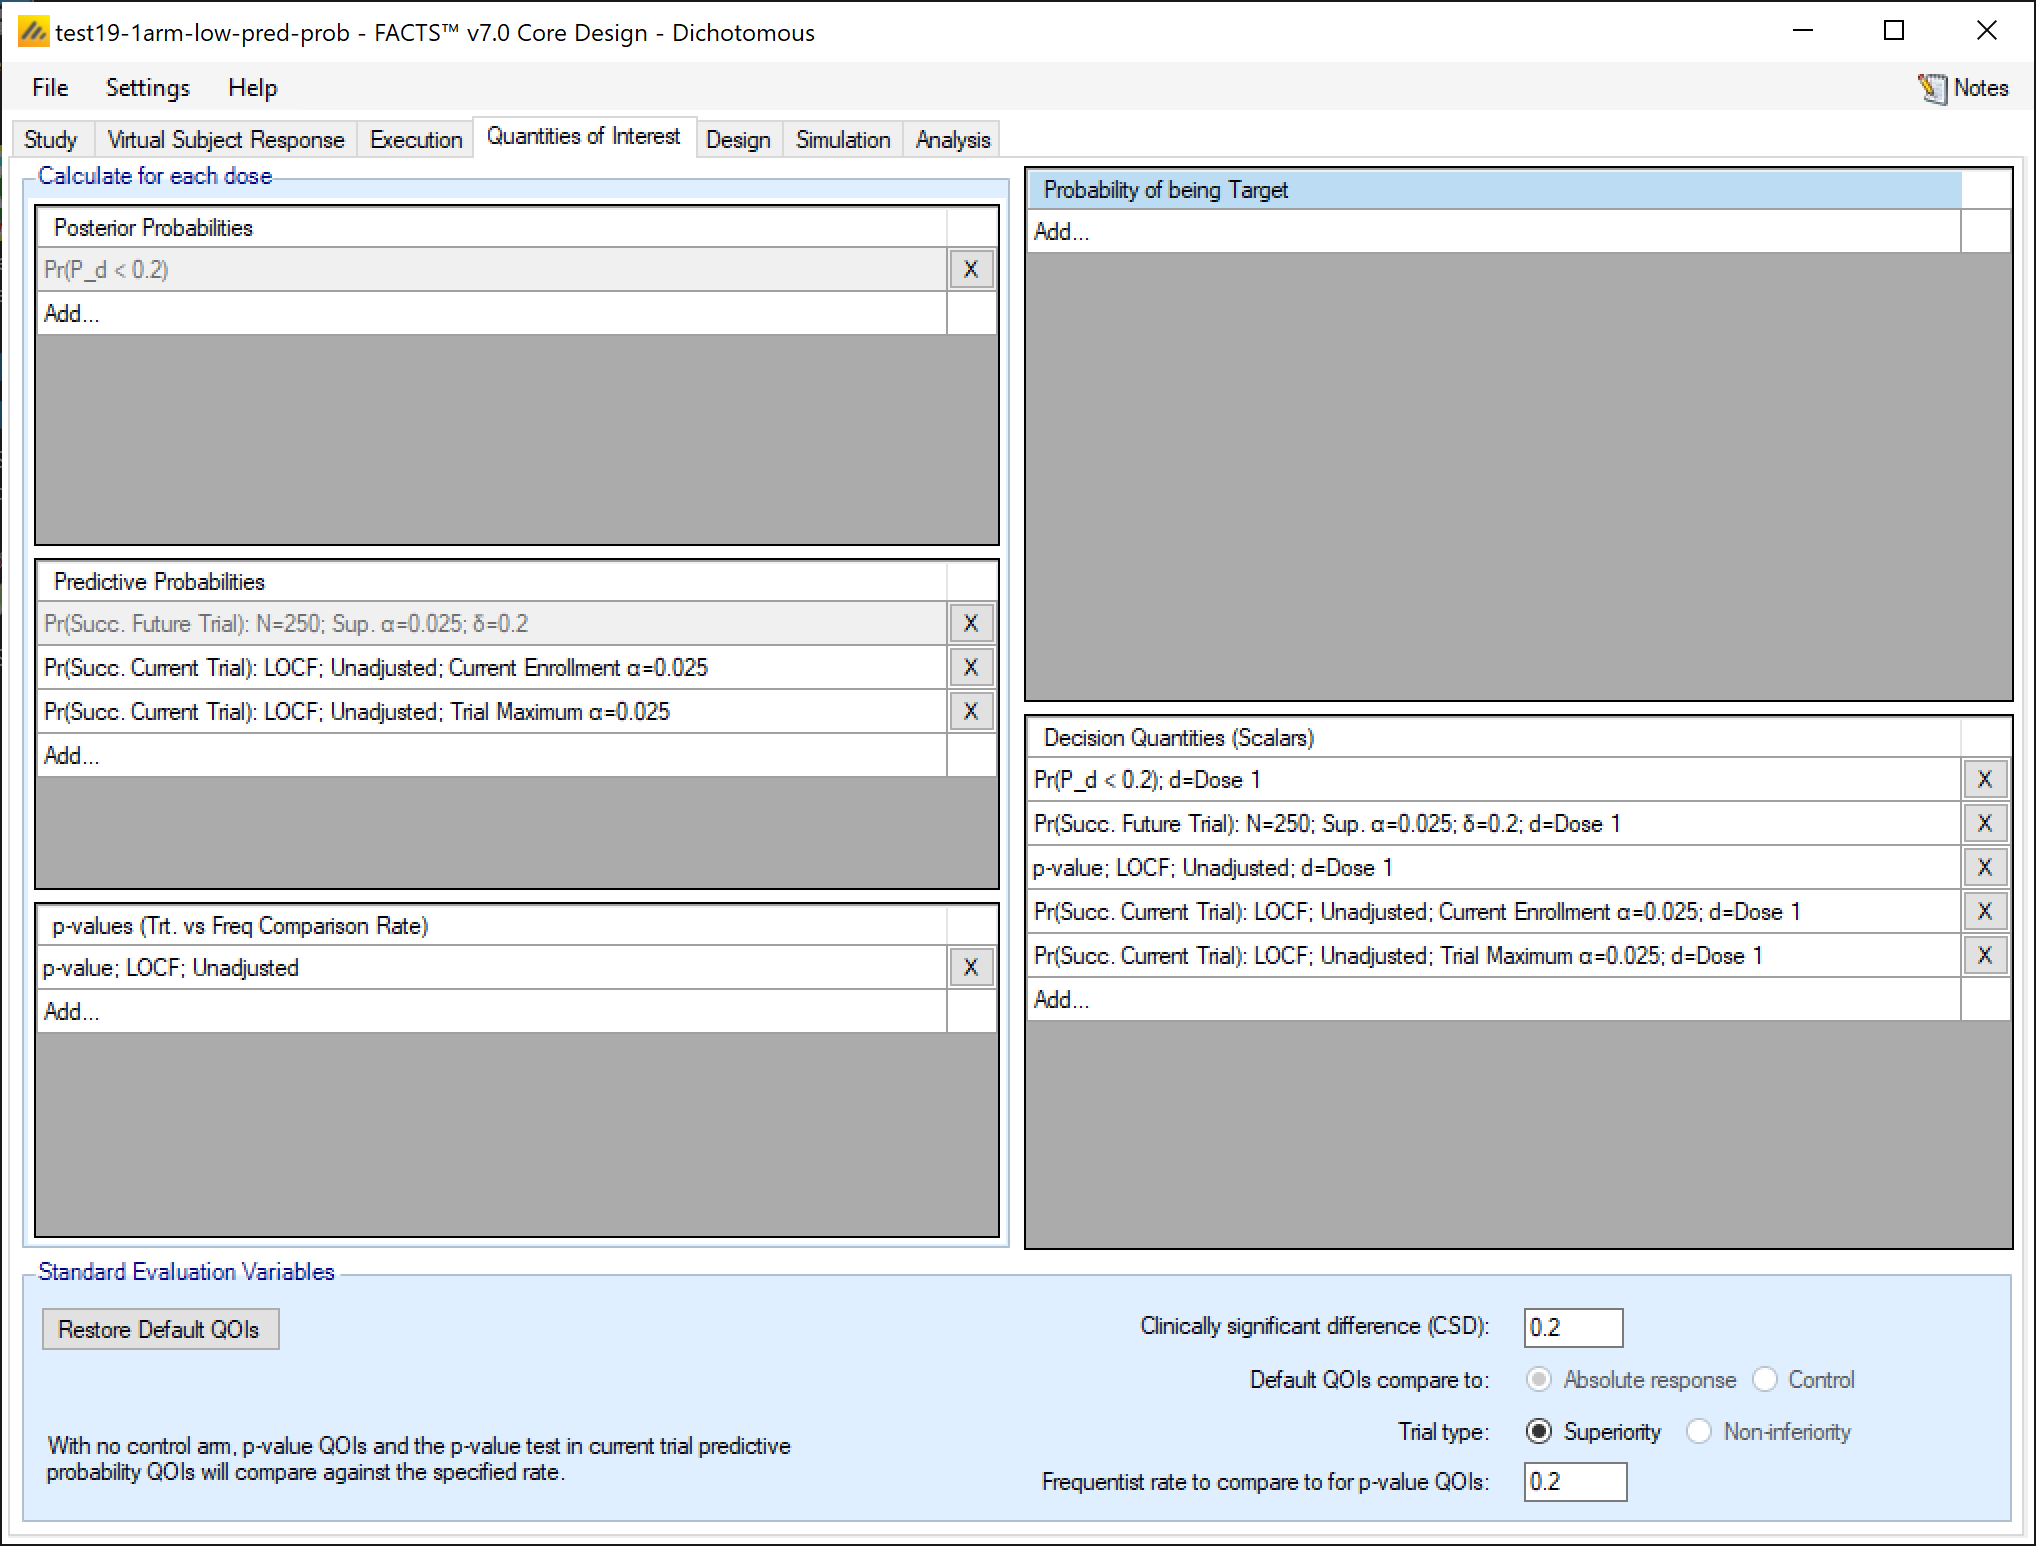This screenshot has width=2036, height=1546.
Task: Edit the Clinically significant difference field
Action: (1572, 1327)
